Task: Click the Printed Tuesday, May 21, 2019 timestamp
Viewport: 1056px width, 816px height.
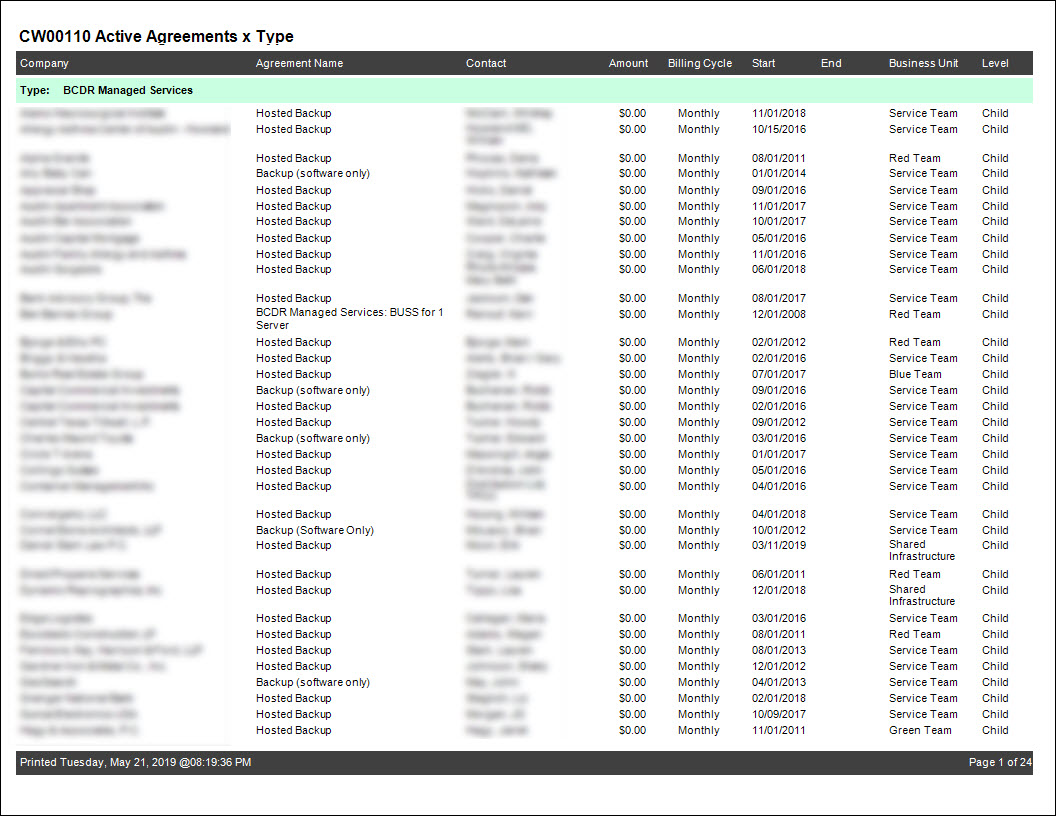Action: click(135, 762)
